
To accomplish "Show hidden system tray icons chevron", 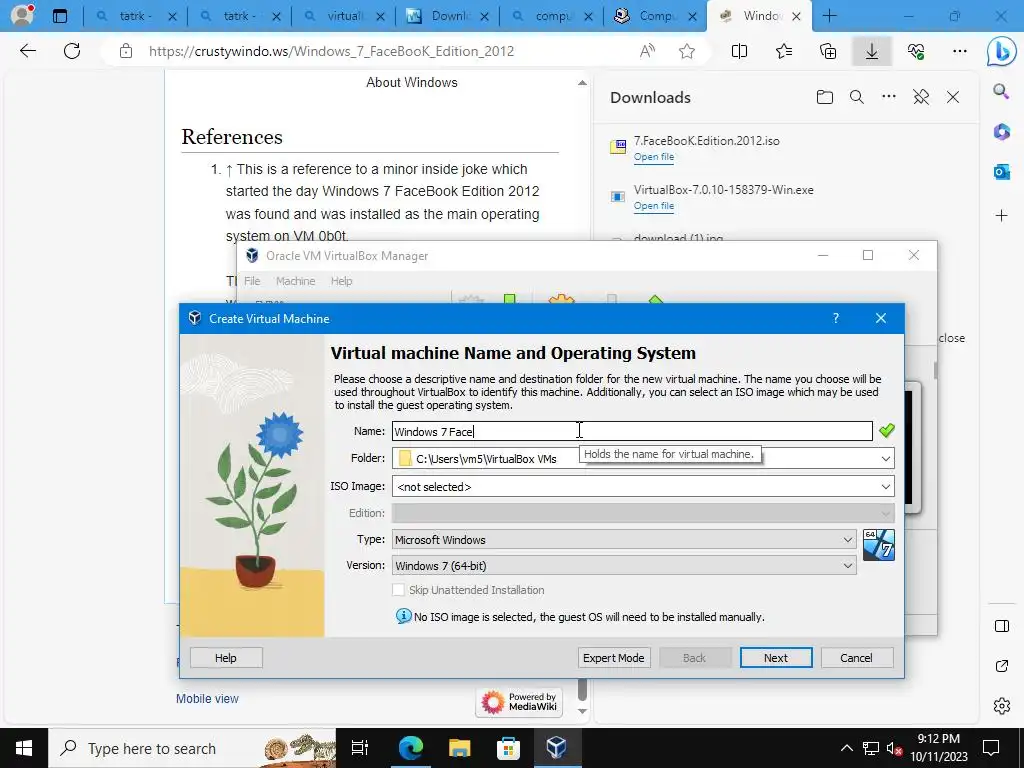I will (x=846, y=748).
